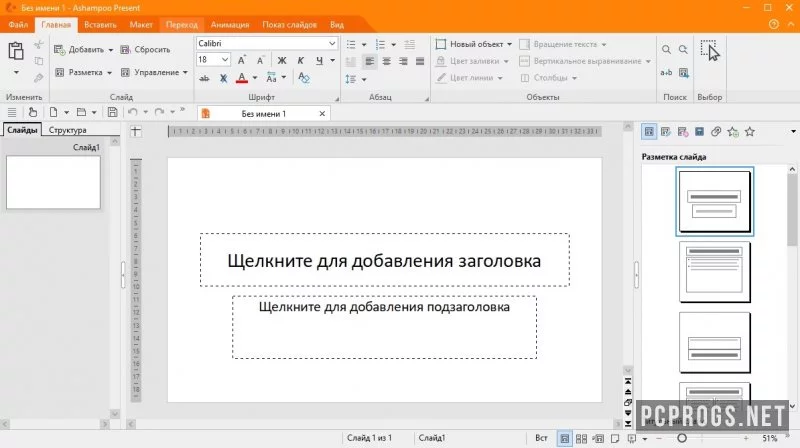Screen dimensions: 800x448
Task: Click the Format painter brush icon
Action: (39, 78)
